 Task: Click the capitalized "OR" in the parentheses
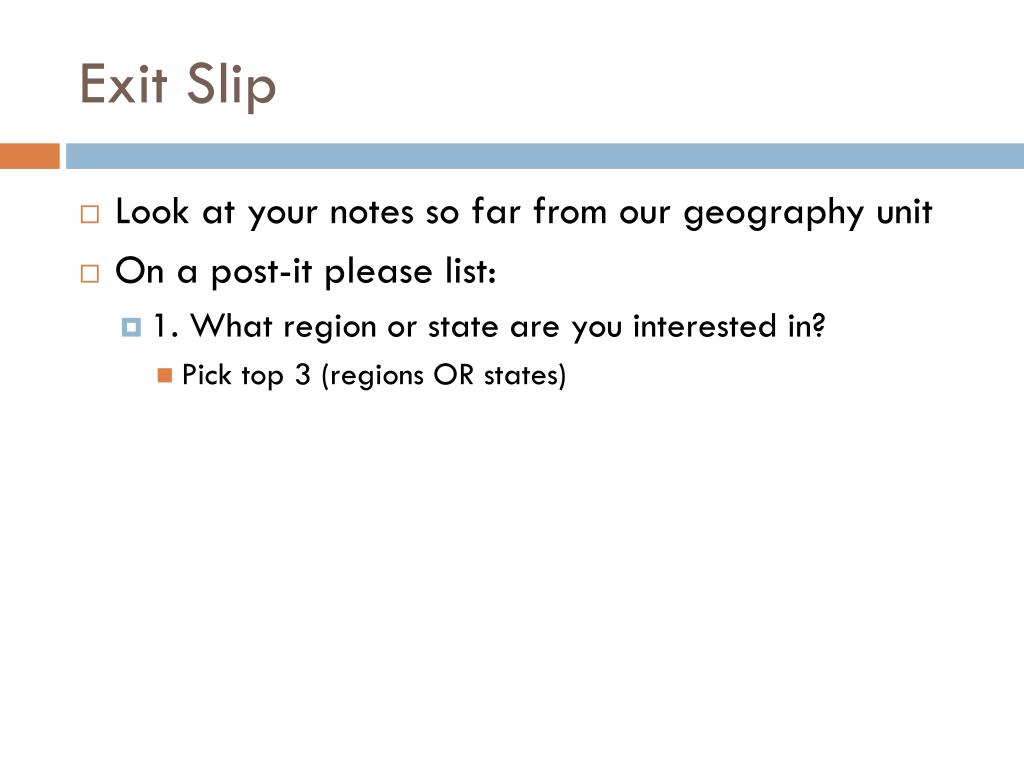449,376
